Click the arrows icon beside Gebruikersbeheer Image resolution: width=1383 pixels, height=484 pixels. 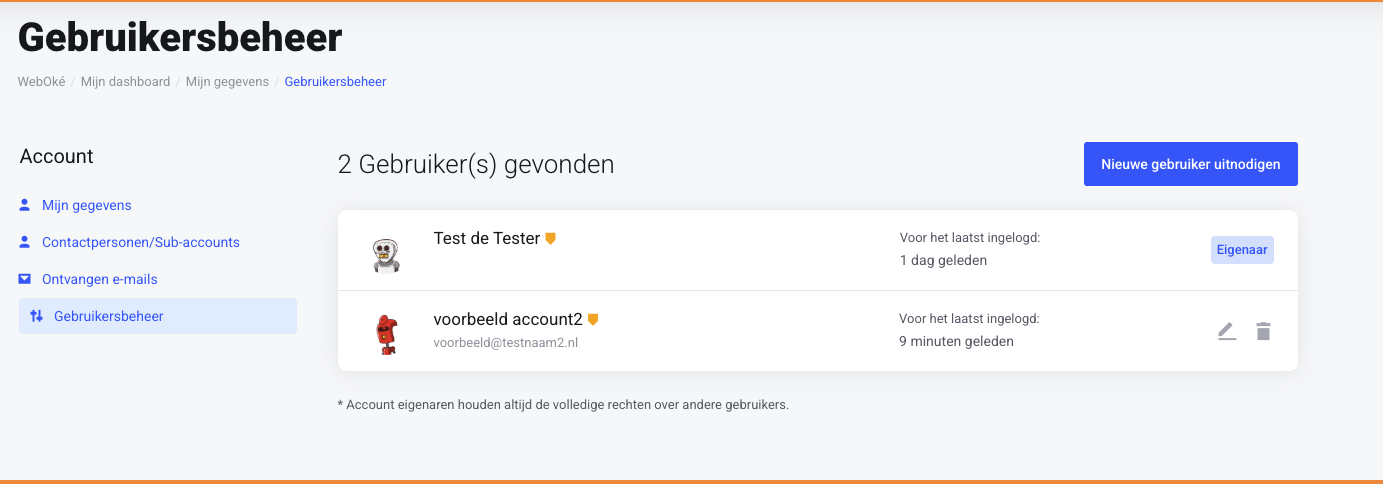37,316
